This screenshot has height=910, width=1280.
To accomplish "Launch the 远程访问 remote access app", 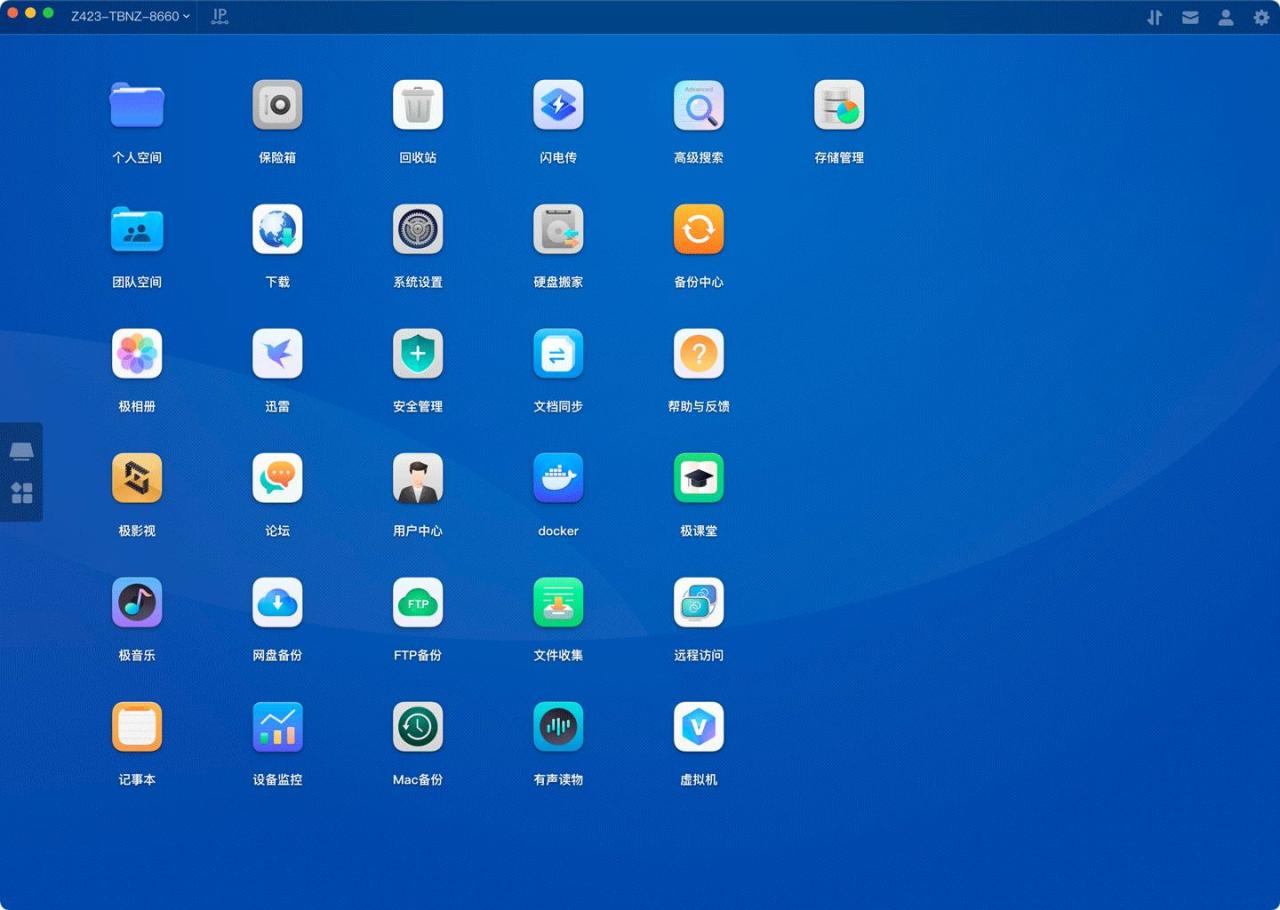I will 699,602.
